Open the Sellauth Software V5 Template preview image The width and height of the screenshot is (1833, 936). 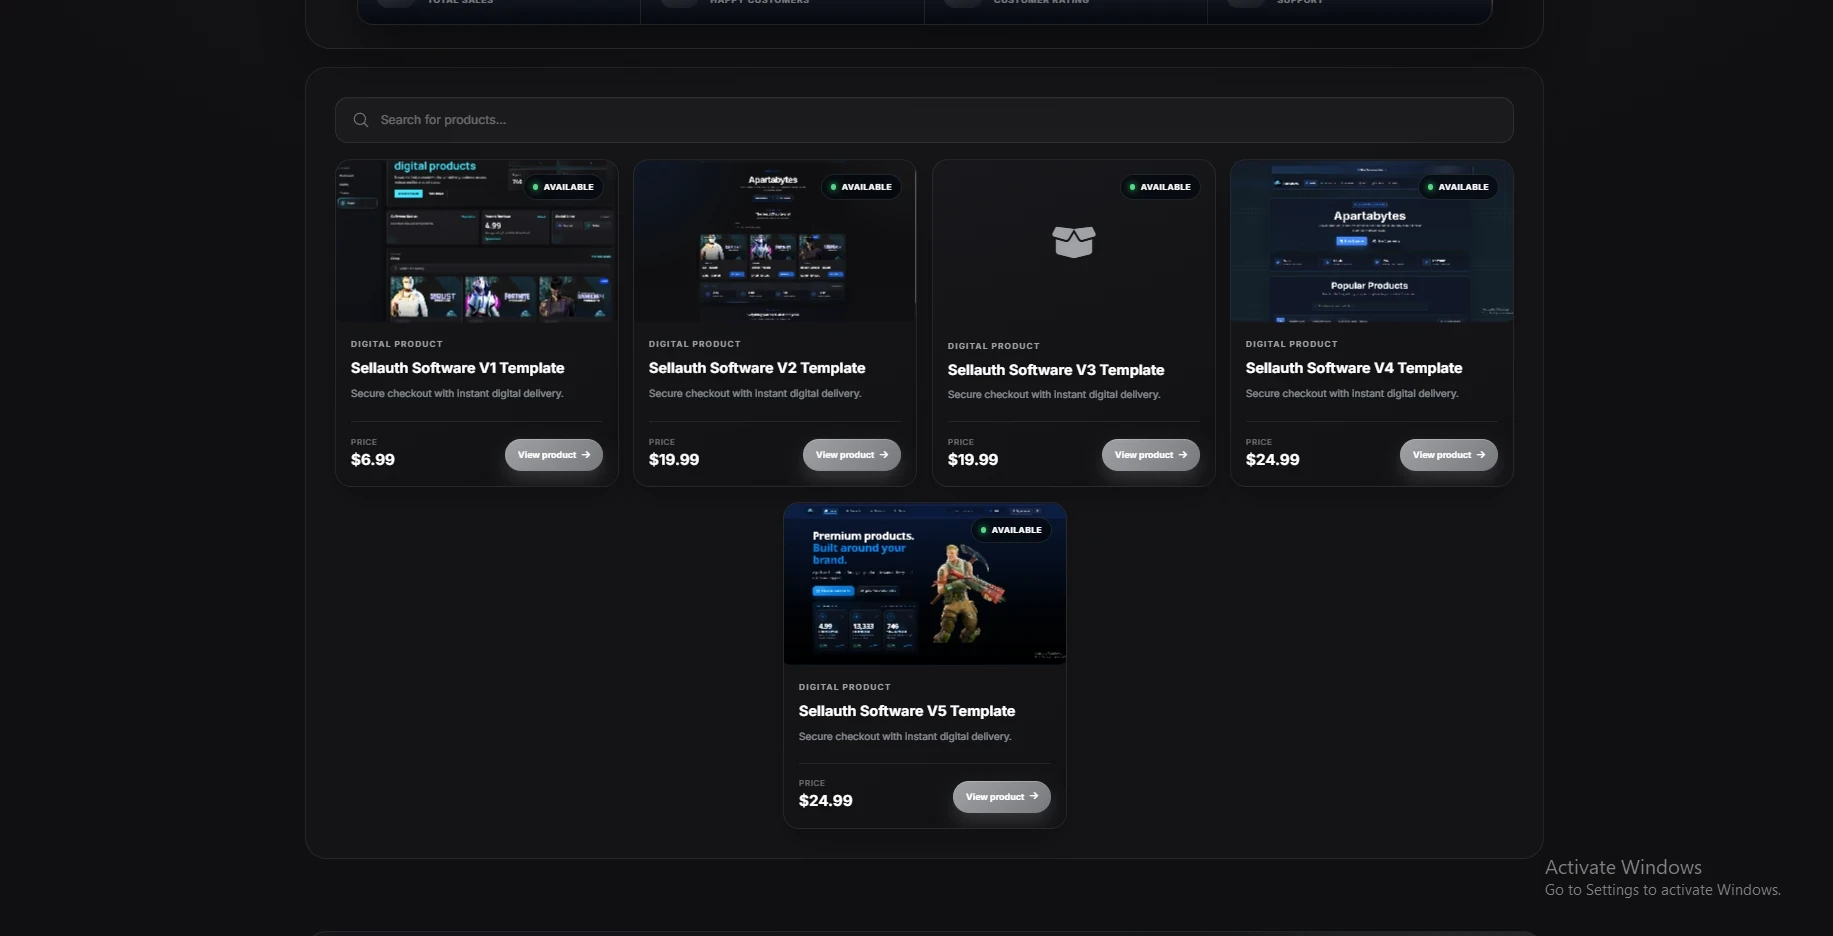(925, 584)
